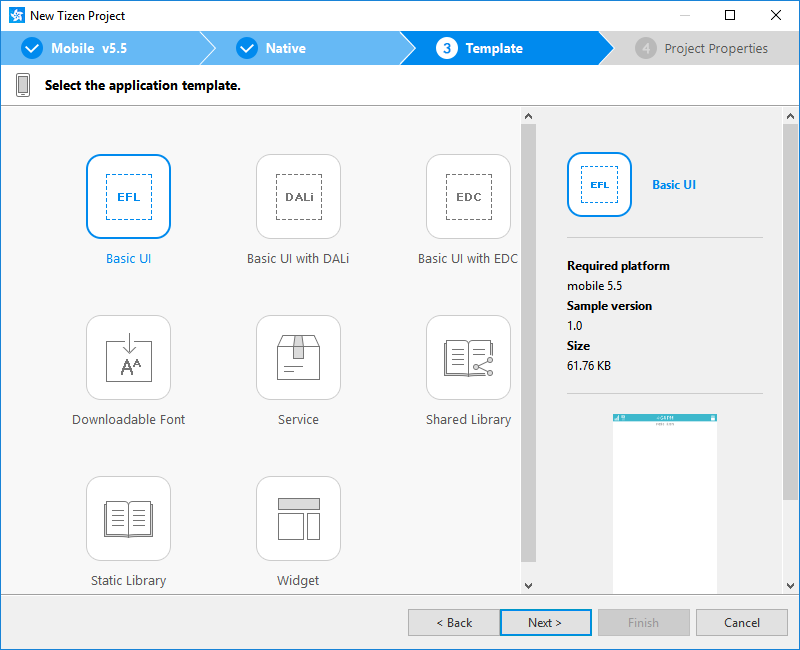
Task: Select the Static Library template
Action: tap(128, 519)
